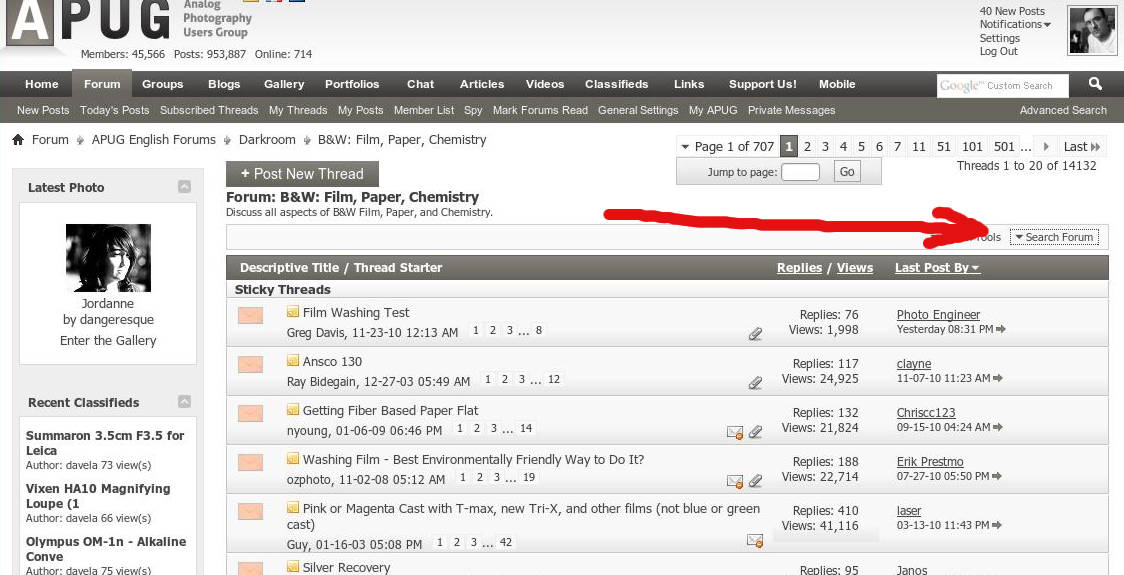This screenshot has width=1124, height=575.
Task: Collapse the Recent Classifieds sidebar block
Action: (184, 402)
